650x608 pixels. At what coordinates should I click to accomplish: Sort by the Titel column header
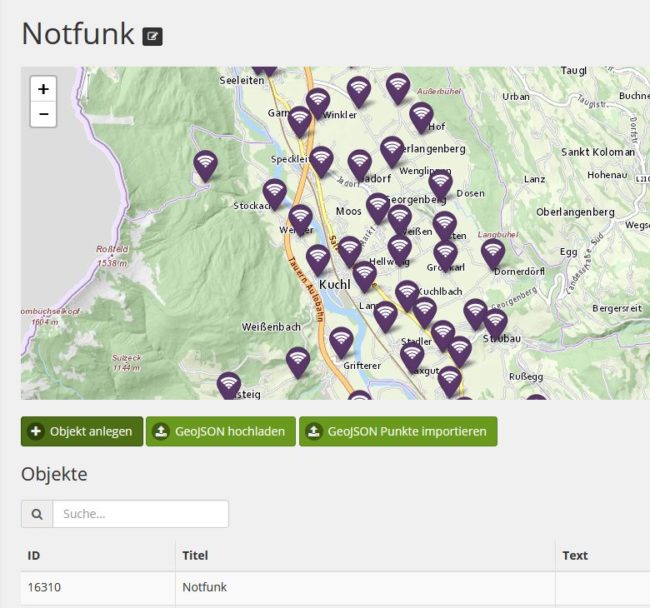tap(195, 555)
